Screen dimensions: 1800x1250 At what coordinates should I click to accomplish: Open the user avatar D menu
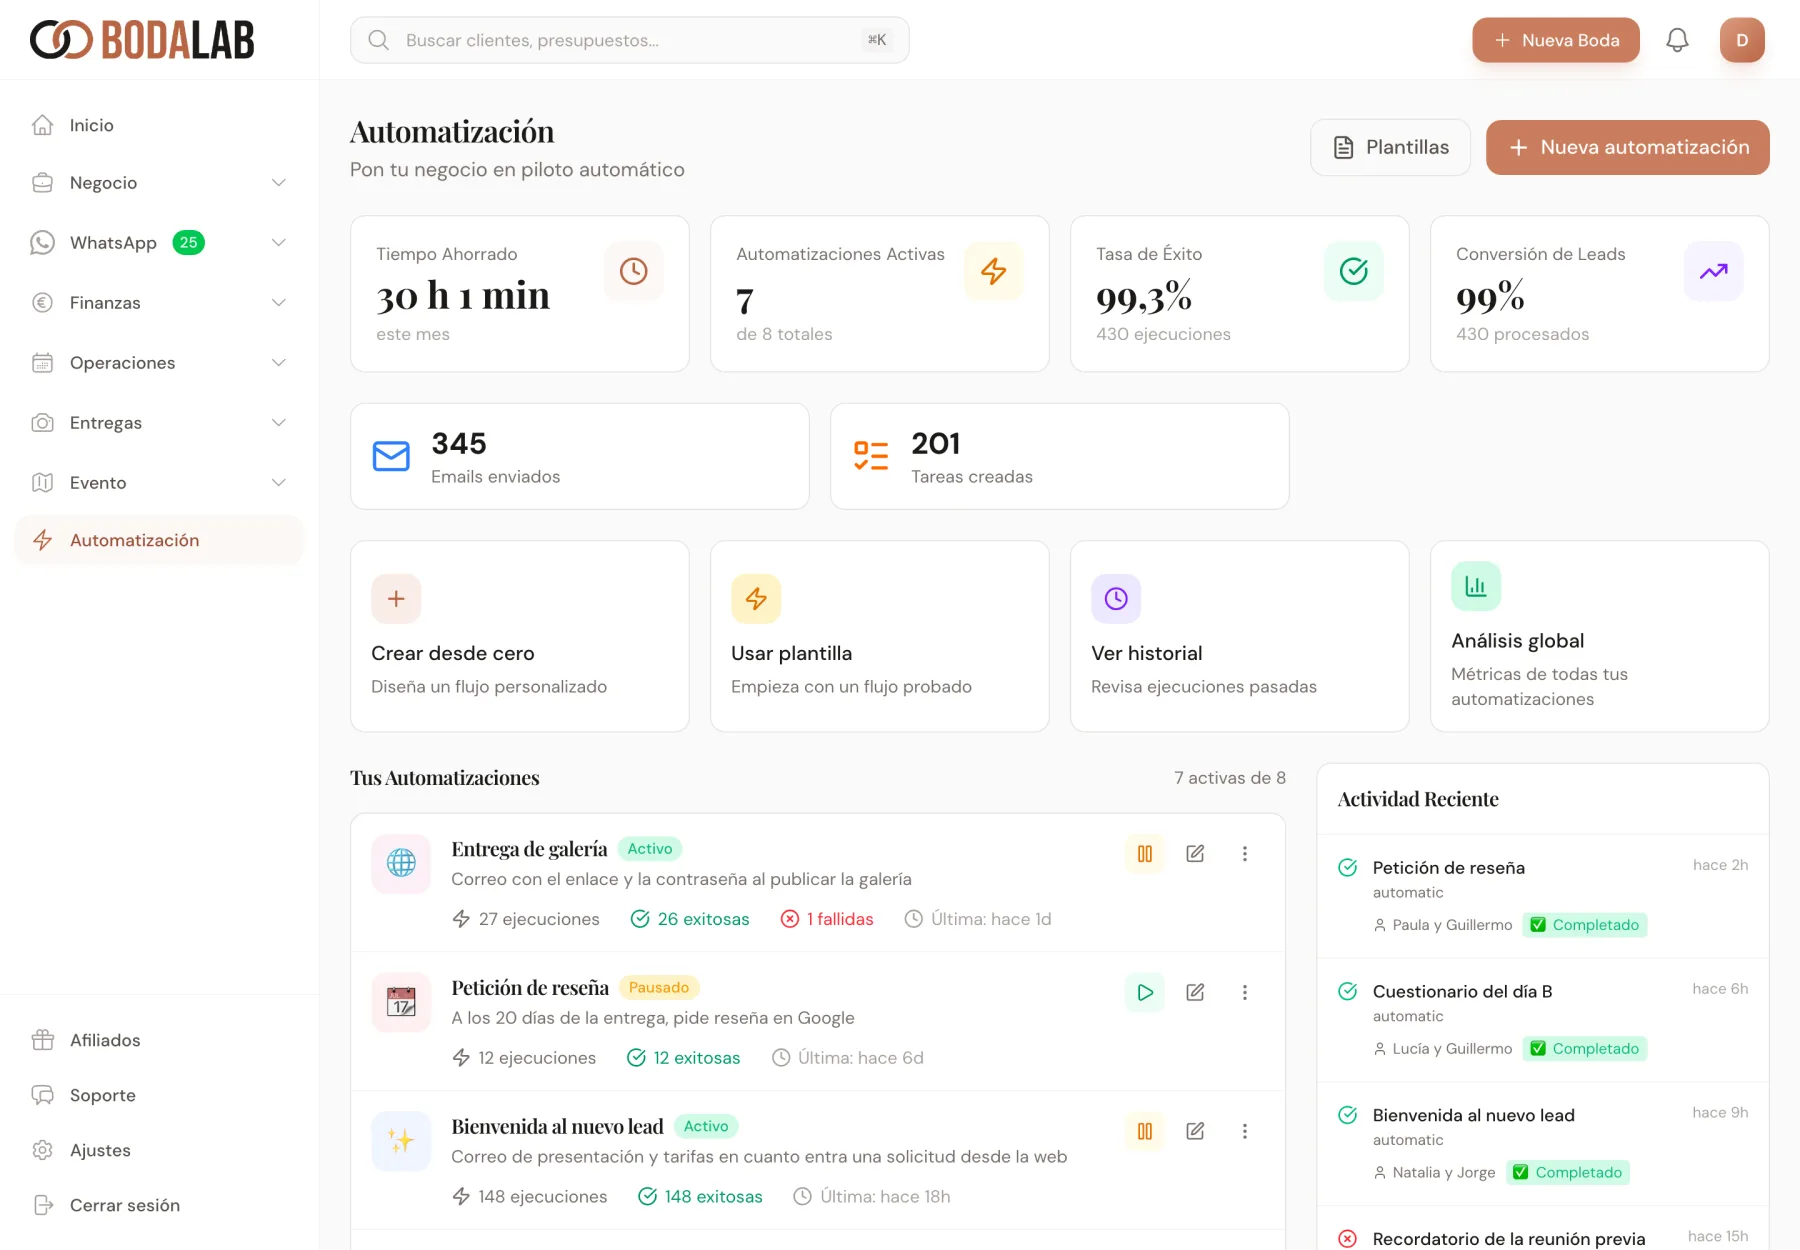point(1742,40)
